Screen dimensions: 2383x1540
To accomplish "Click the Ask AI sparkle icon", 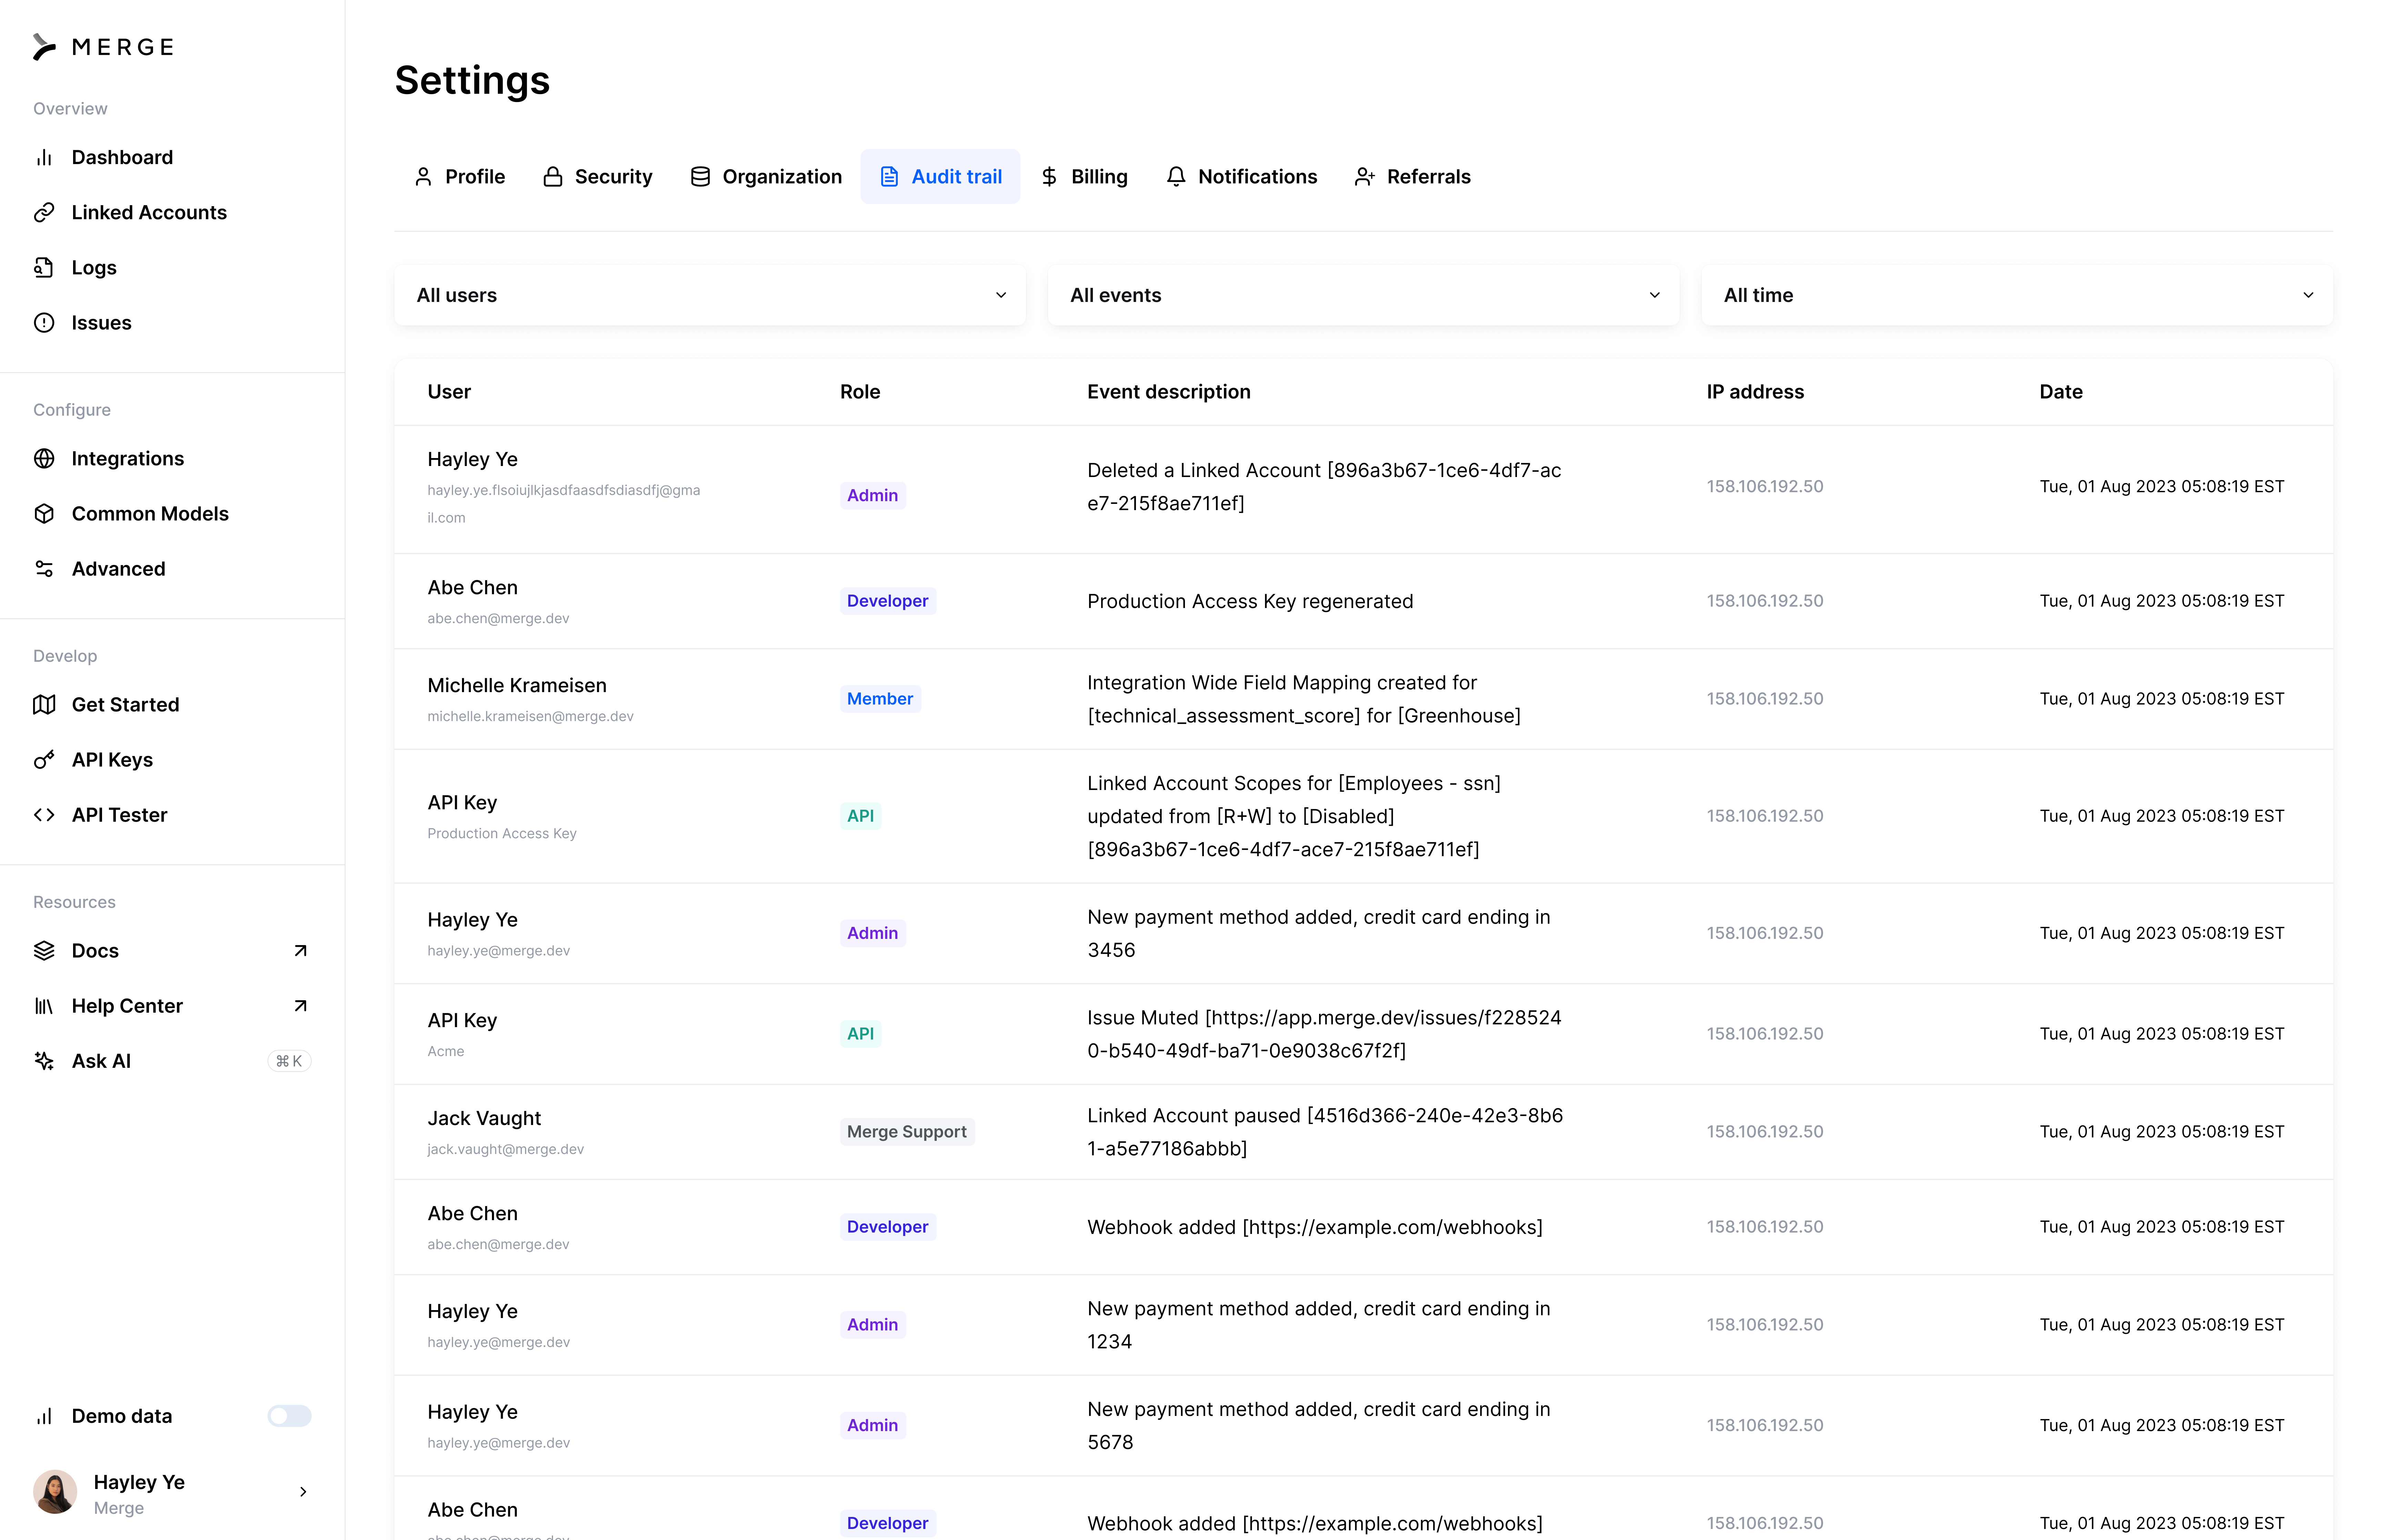I will (44, 1061).
